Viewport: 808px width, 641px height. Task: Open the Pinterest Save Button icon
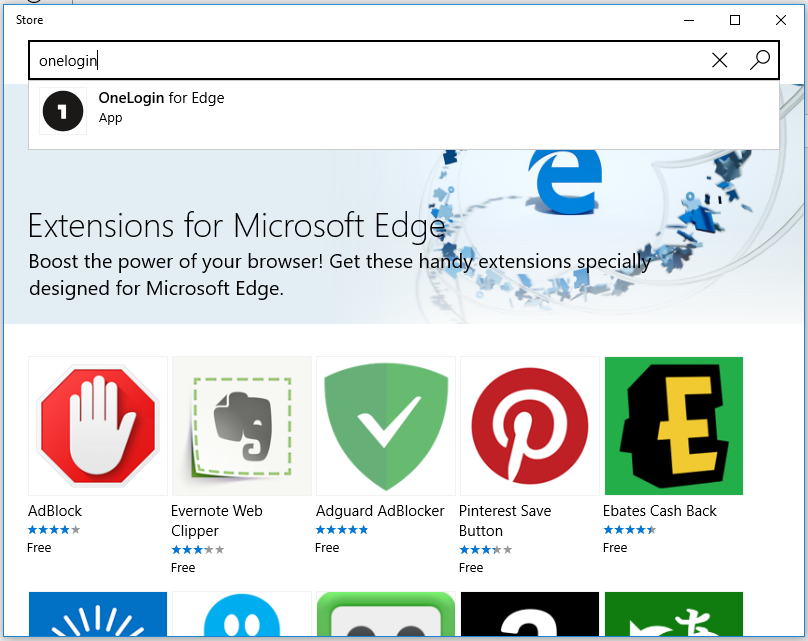click(x=530, y=426)
